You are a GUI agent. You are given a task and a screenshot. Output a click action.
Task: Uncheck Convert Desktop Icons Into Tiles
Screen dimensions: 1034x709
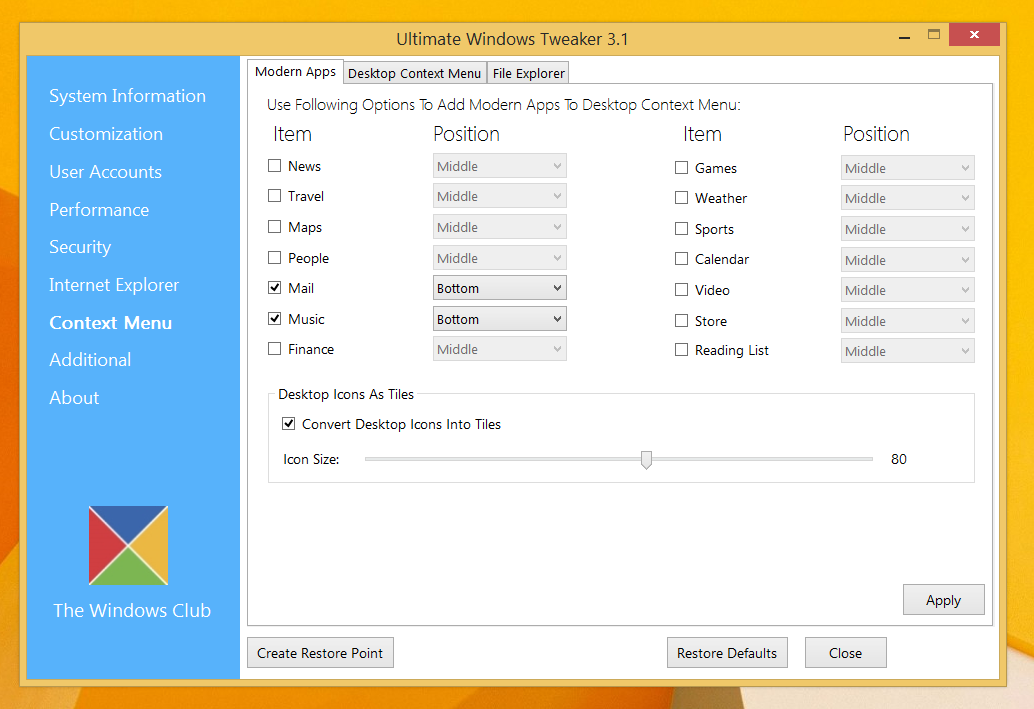[x=288, y=423]
